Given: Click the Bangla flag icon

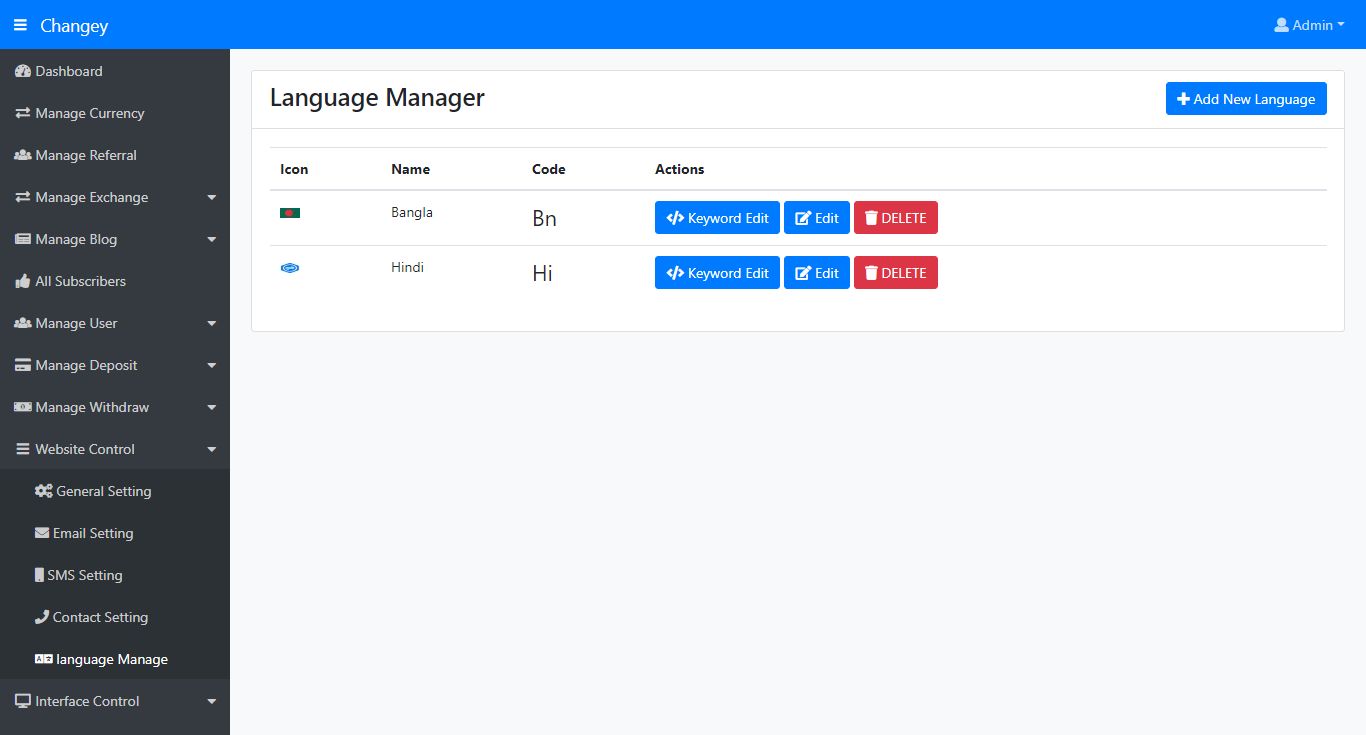Looking at the screenshot, I should point(290,213).
